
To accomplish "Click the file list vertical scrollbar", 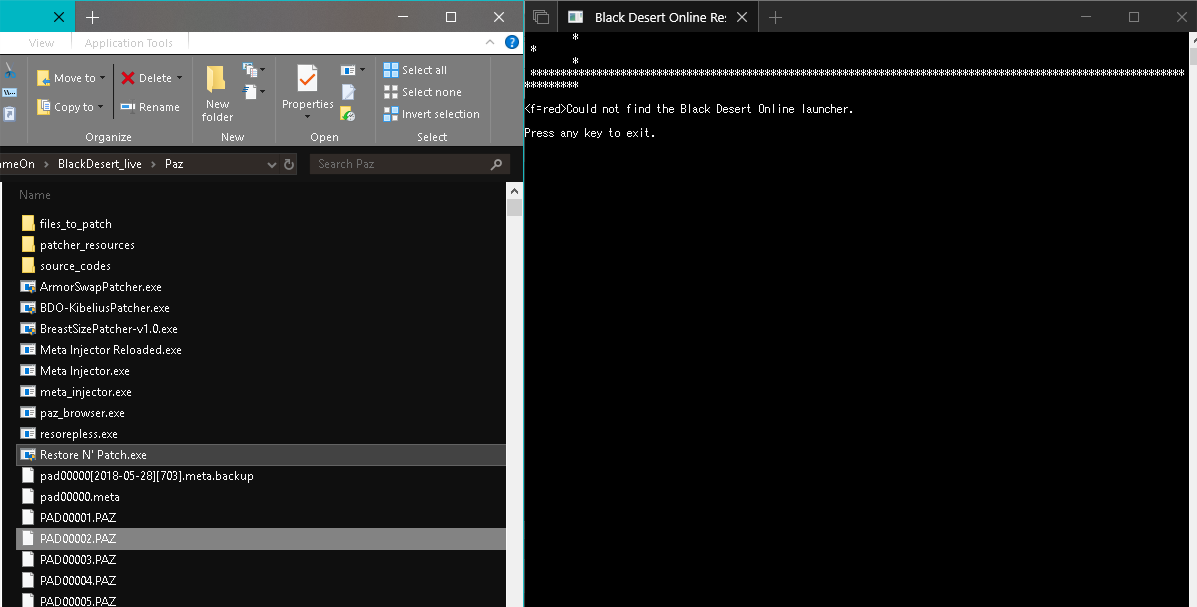I will [514, 400].
